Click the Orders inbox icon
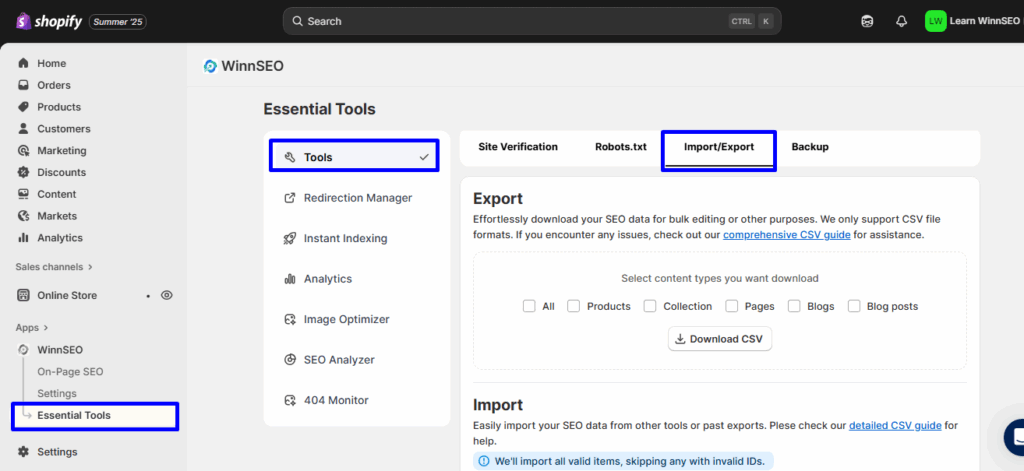Image resolution: width=1024 pixels, height=471 pixels. [24, 85]
